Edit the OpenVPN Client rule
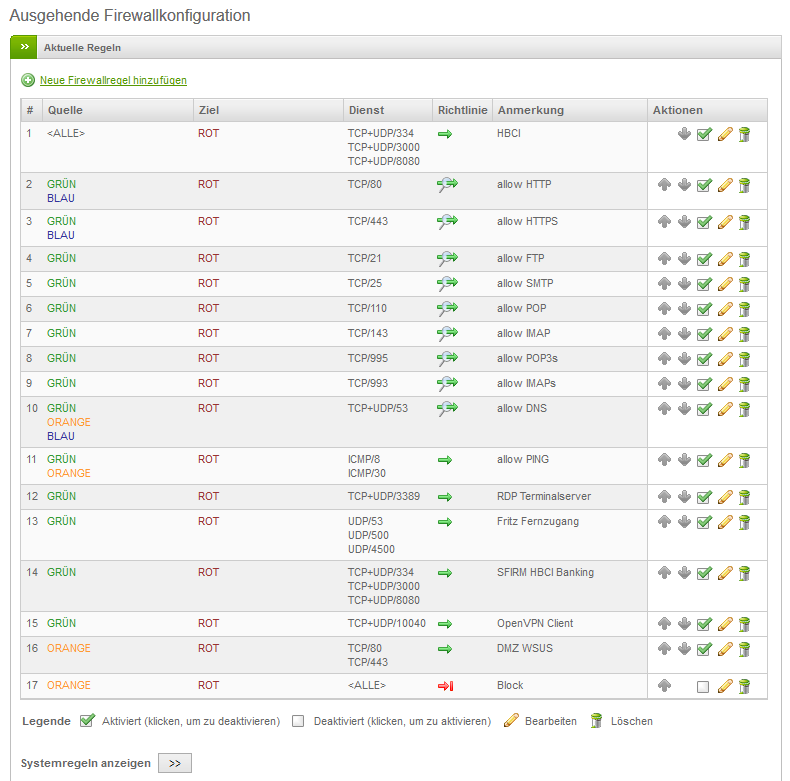790x781 pixels. 725,624
